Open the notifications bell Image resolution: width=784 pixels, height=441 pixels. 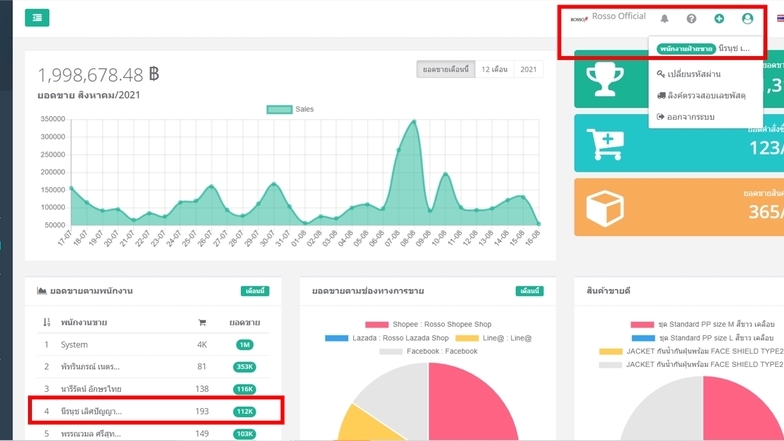pyautogui.click(x=664, y=18)
